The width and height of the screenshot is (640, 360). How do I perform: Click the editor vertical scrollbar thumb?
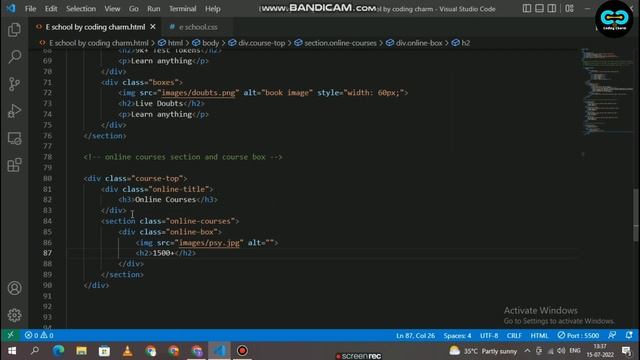click(636, 215)
